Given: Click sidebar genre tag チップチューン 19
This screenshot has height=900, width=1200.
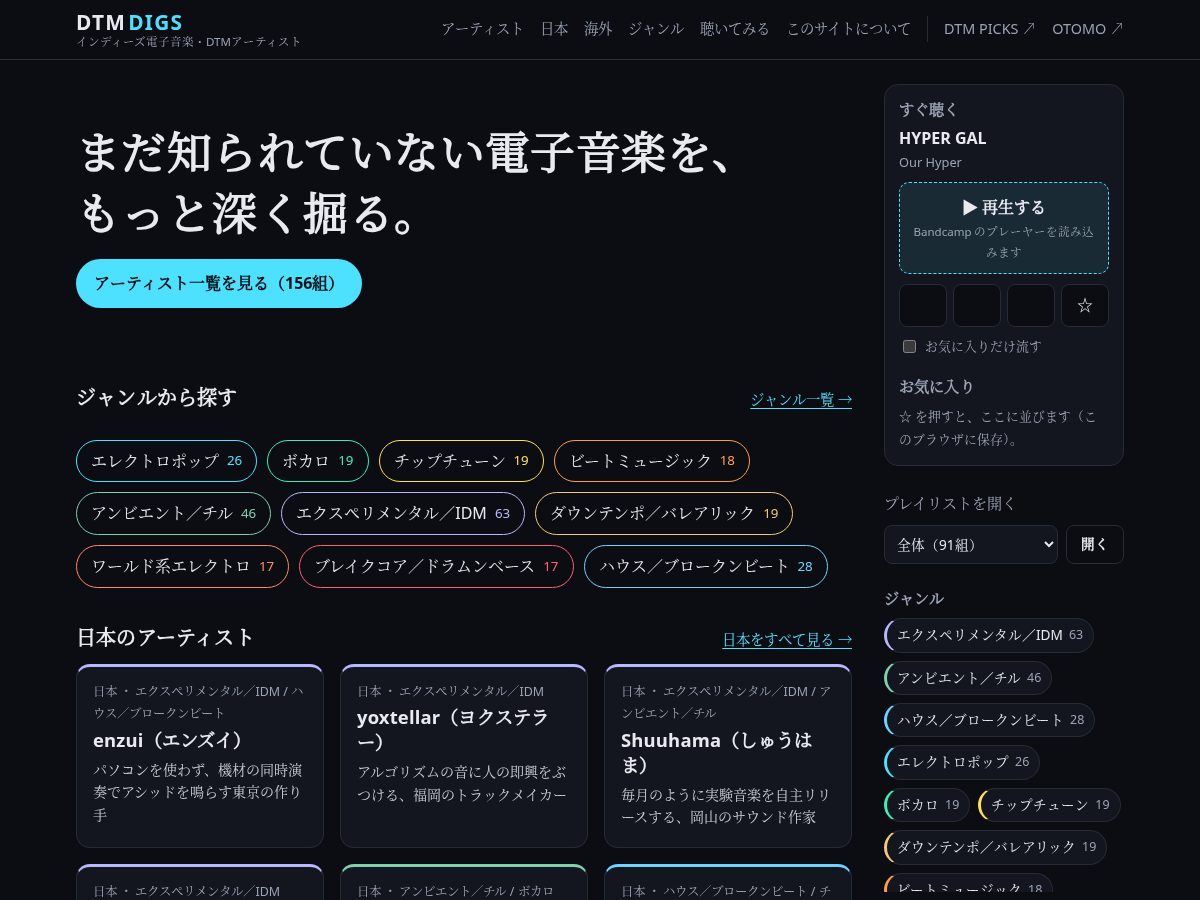Looking at the screenshot, I should (1049, 805).
